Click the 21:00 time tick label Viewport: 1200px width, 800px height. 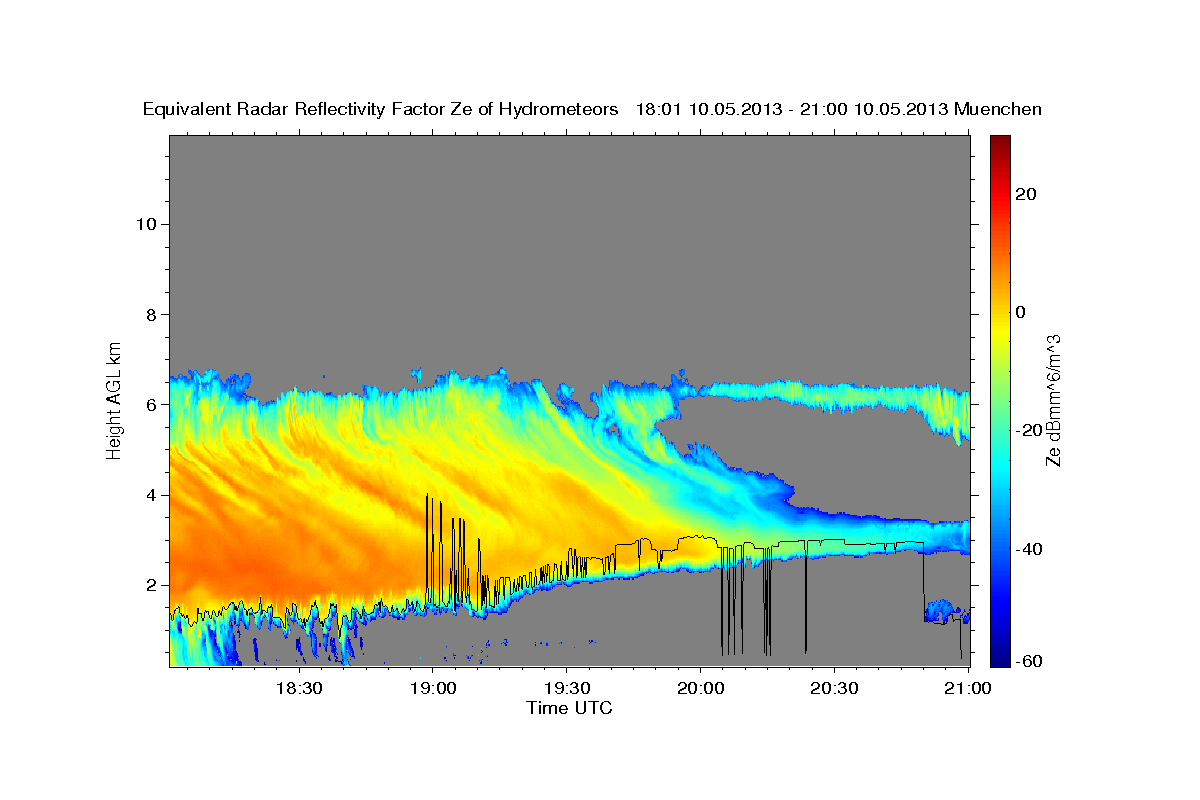click(x=968, y=688)
